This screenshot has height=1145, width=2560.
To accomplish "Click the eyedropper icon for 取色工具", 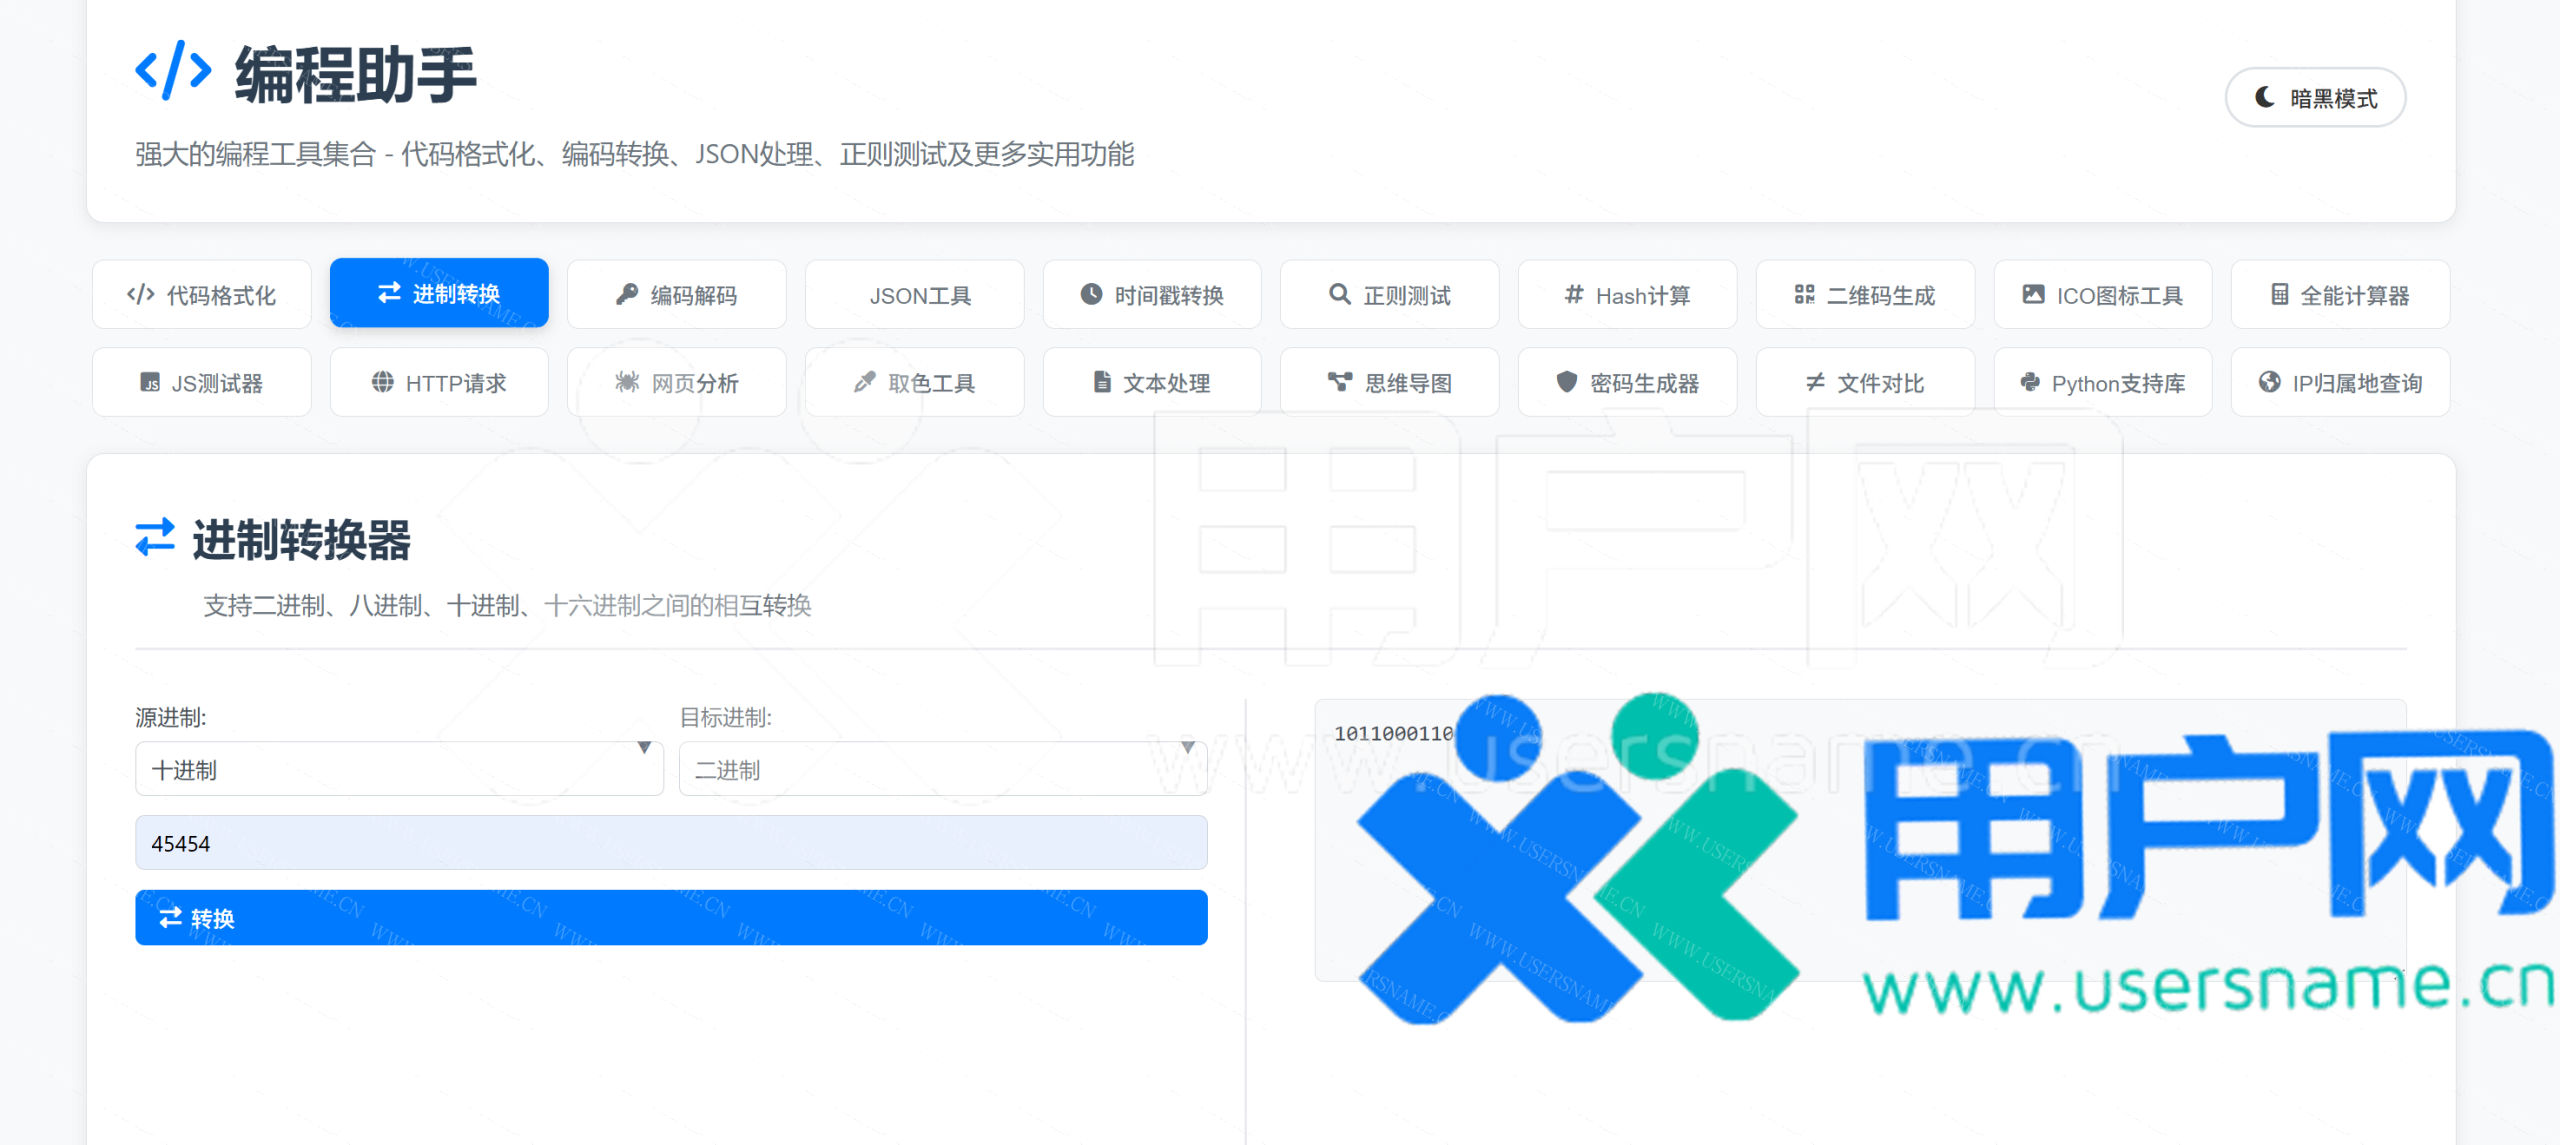I will point(864,382).
